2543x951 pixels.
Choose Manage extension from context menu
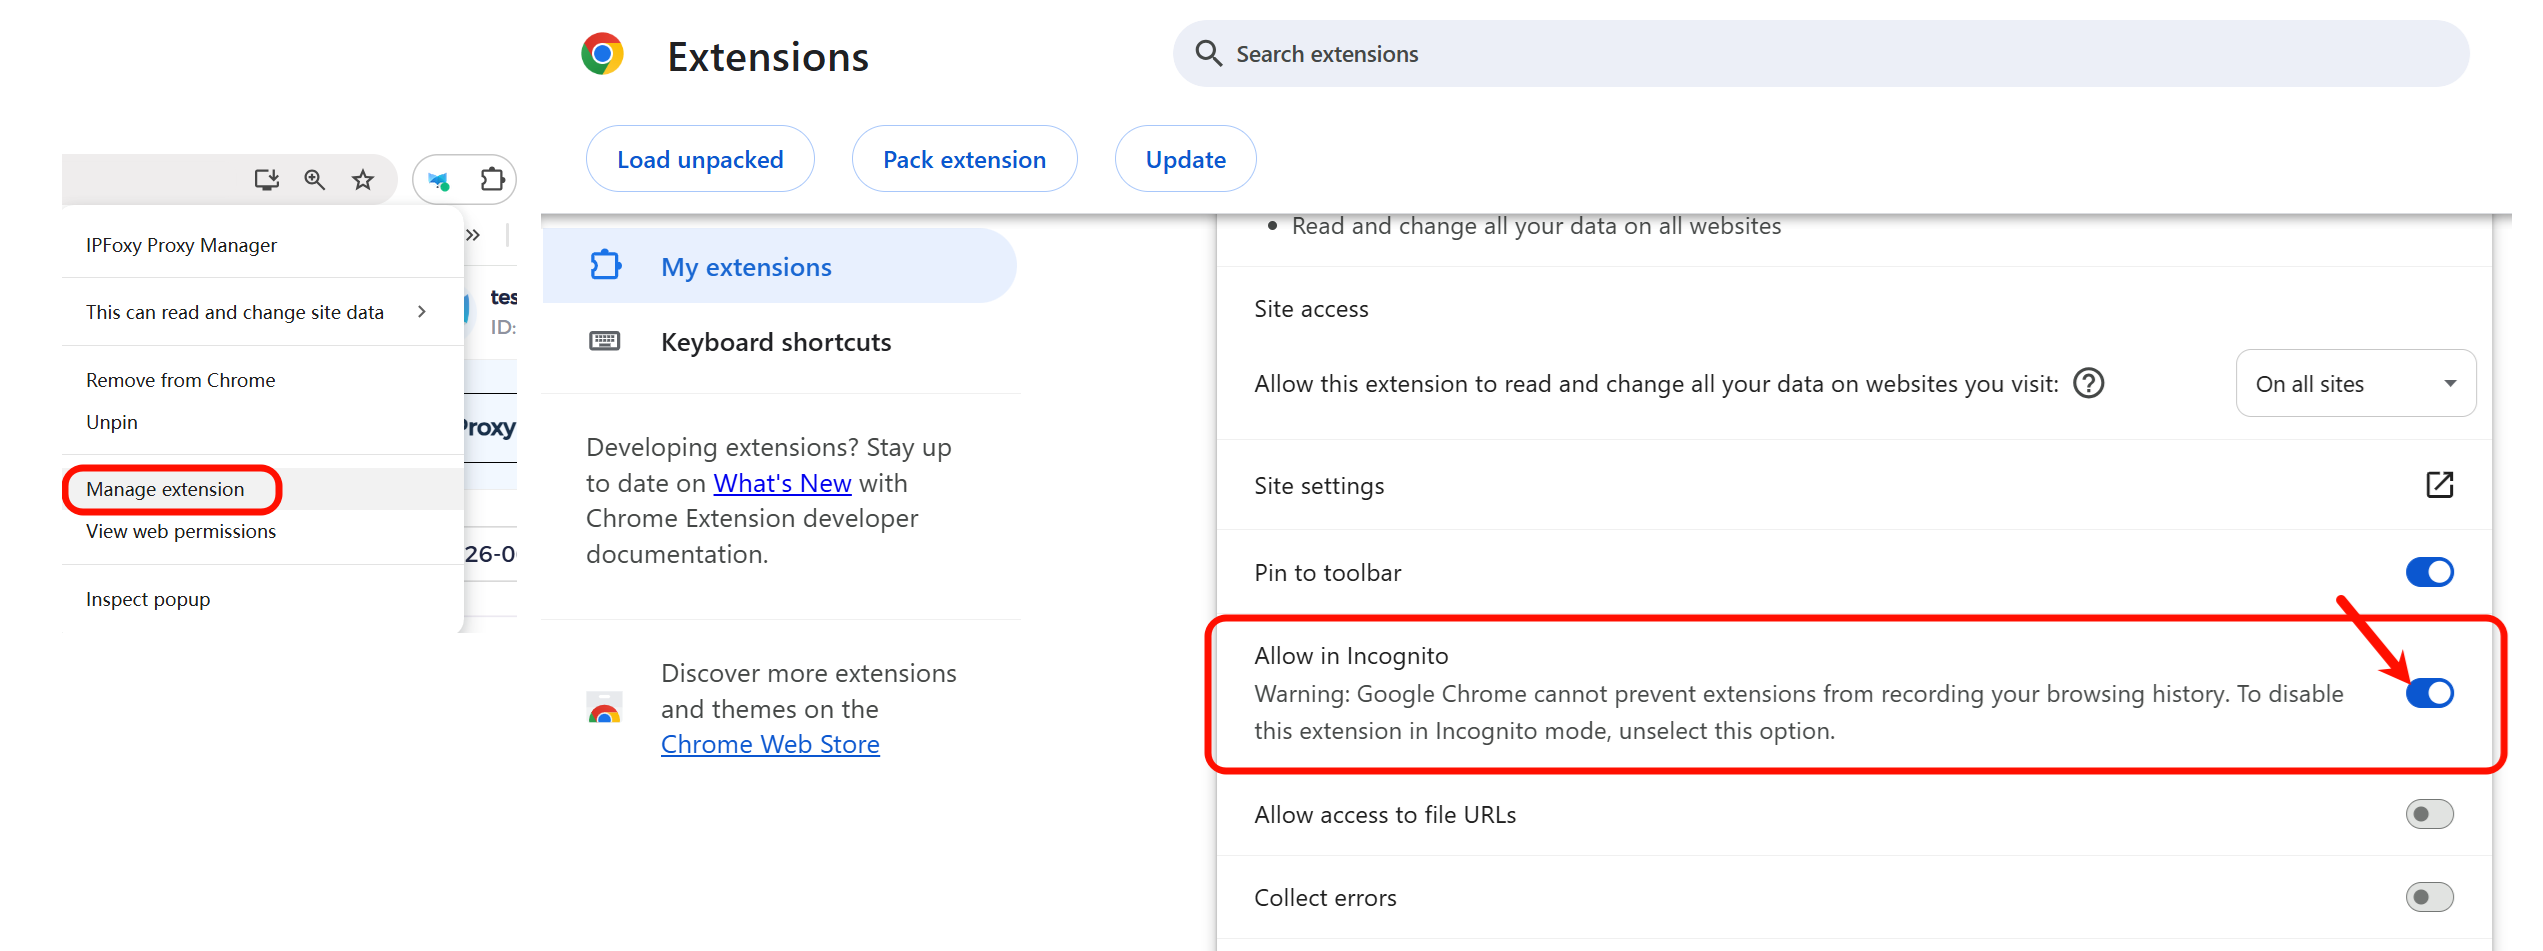263,489
